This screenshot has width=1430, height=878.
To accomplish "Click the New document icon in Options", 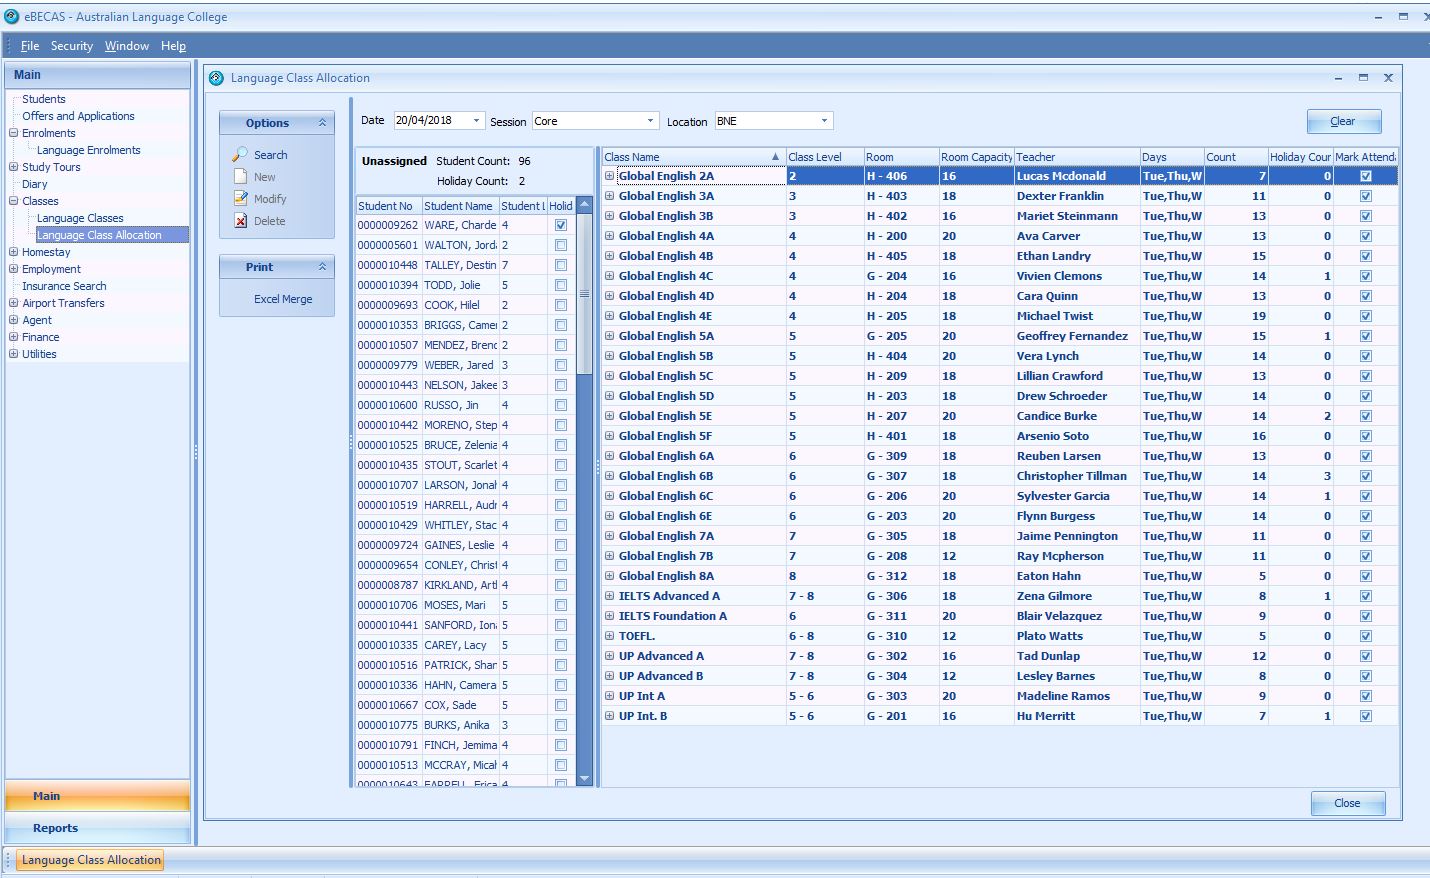I will coord(240,177).
